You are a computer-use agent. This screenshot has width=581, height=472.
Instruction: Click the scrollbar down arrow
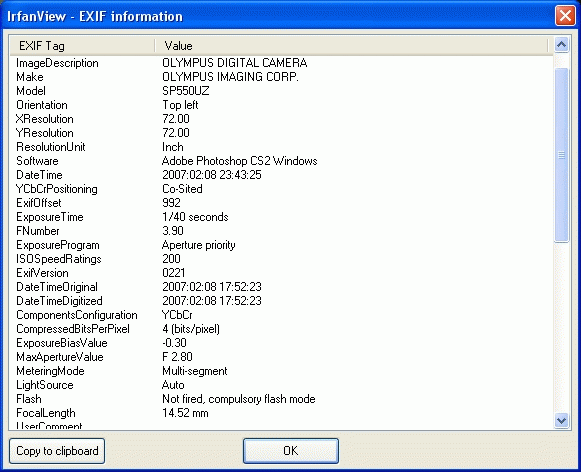click(561, 421)
